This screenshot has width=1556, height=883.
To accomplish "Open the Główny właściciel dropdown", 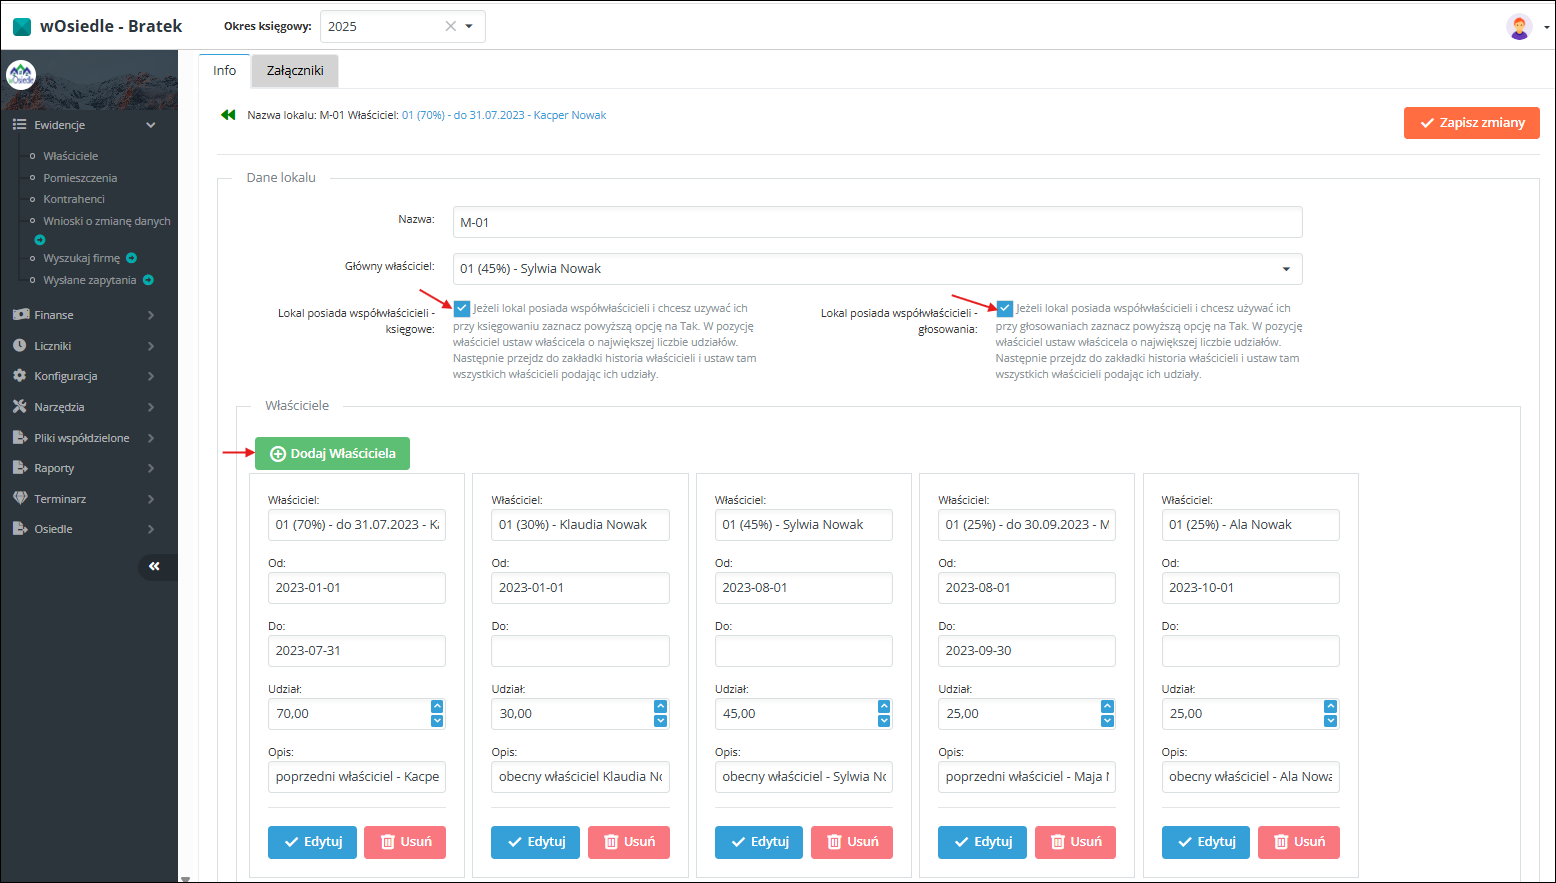I will (877, 269).
